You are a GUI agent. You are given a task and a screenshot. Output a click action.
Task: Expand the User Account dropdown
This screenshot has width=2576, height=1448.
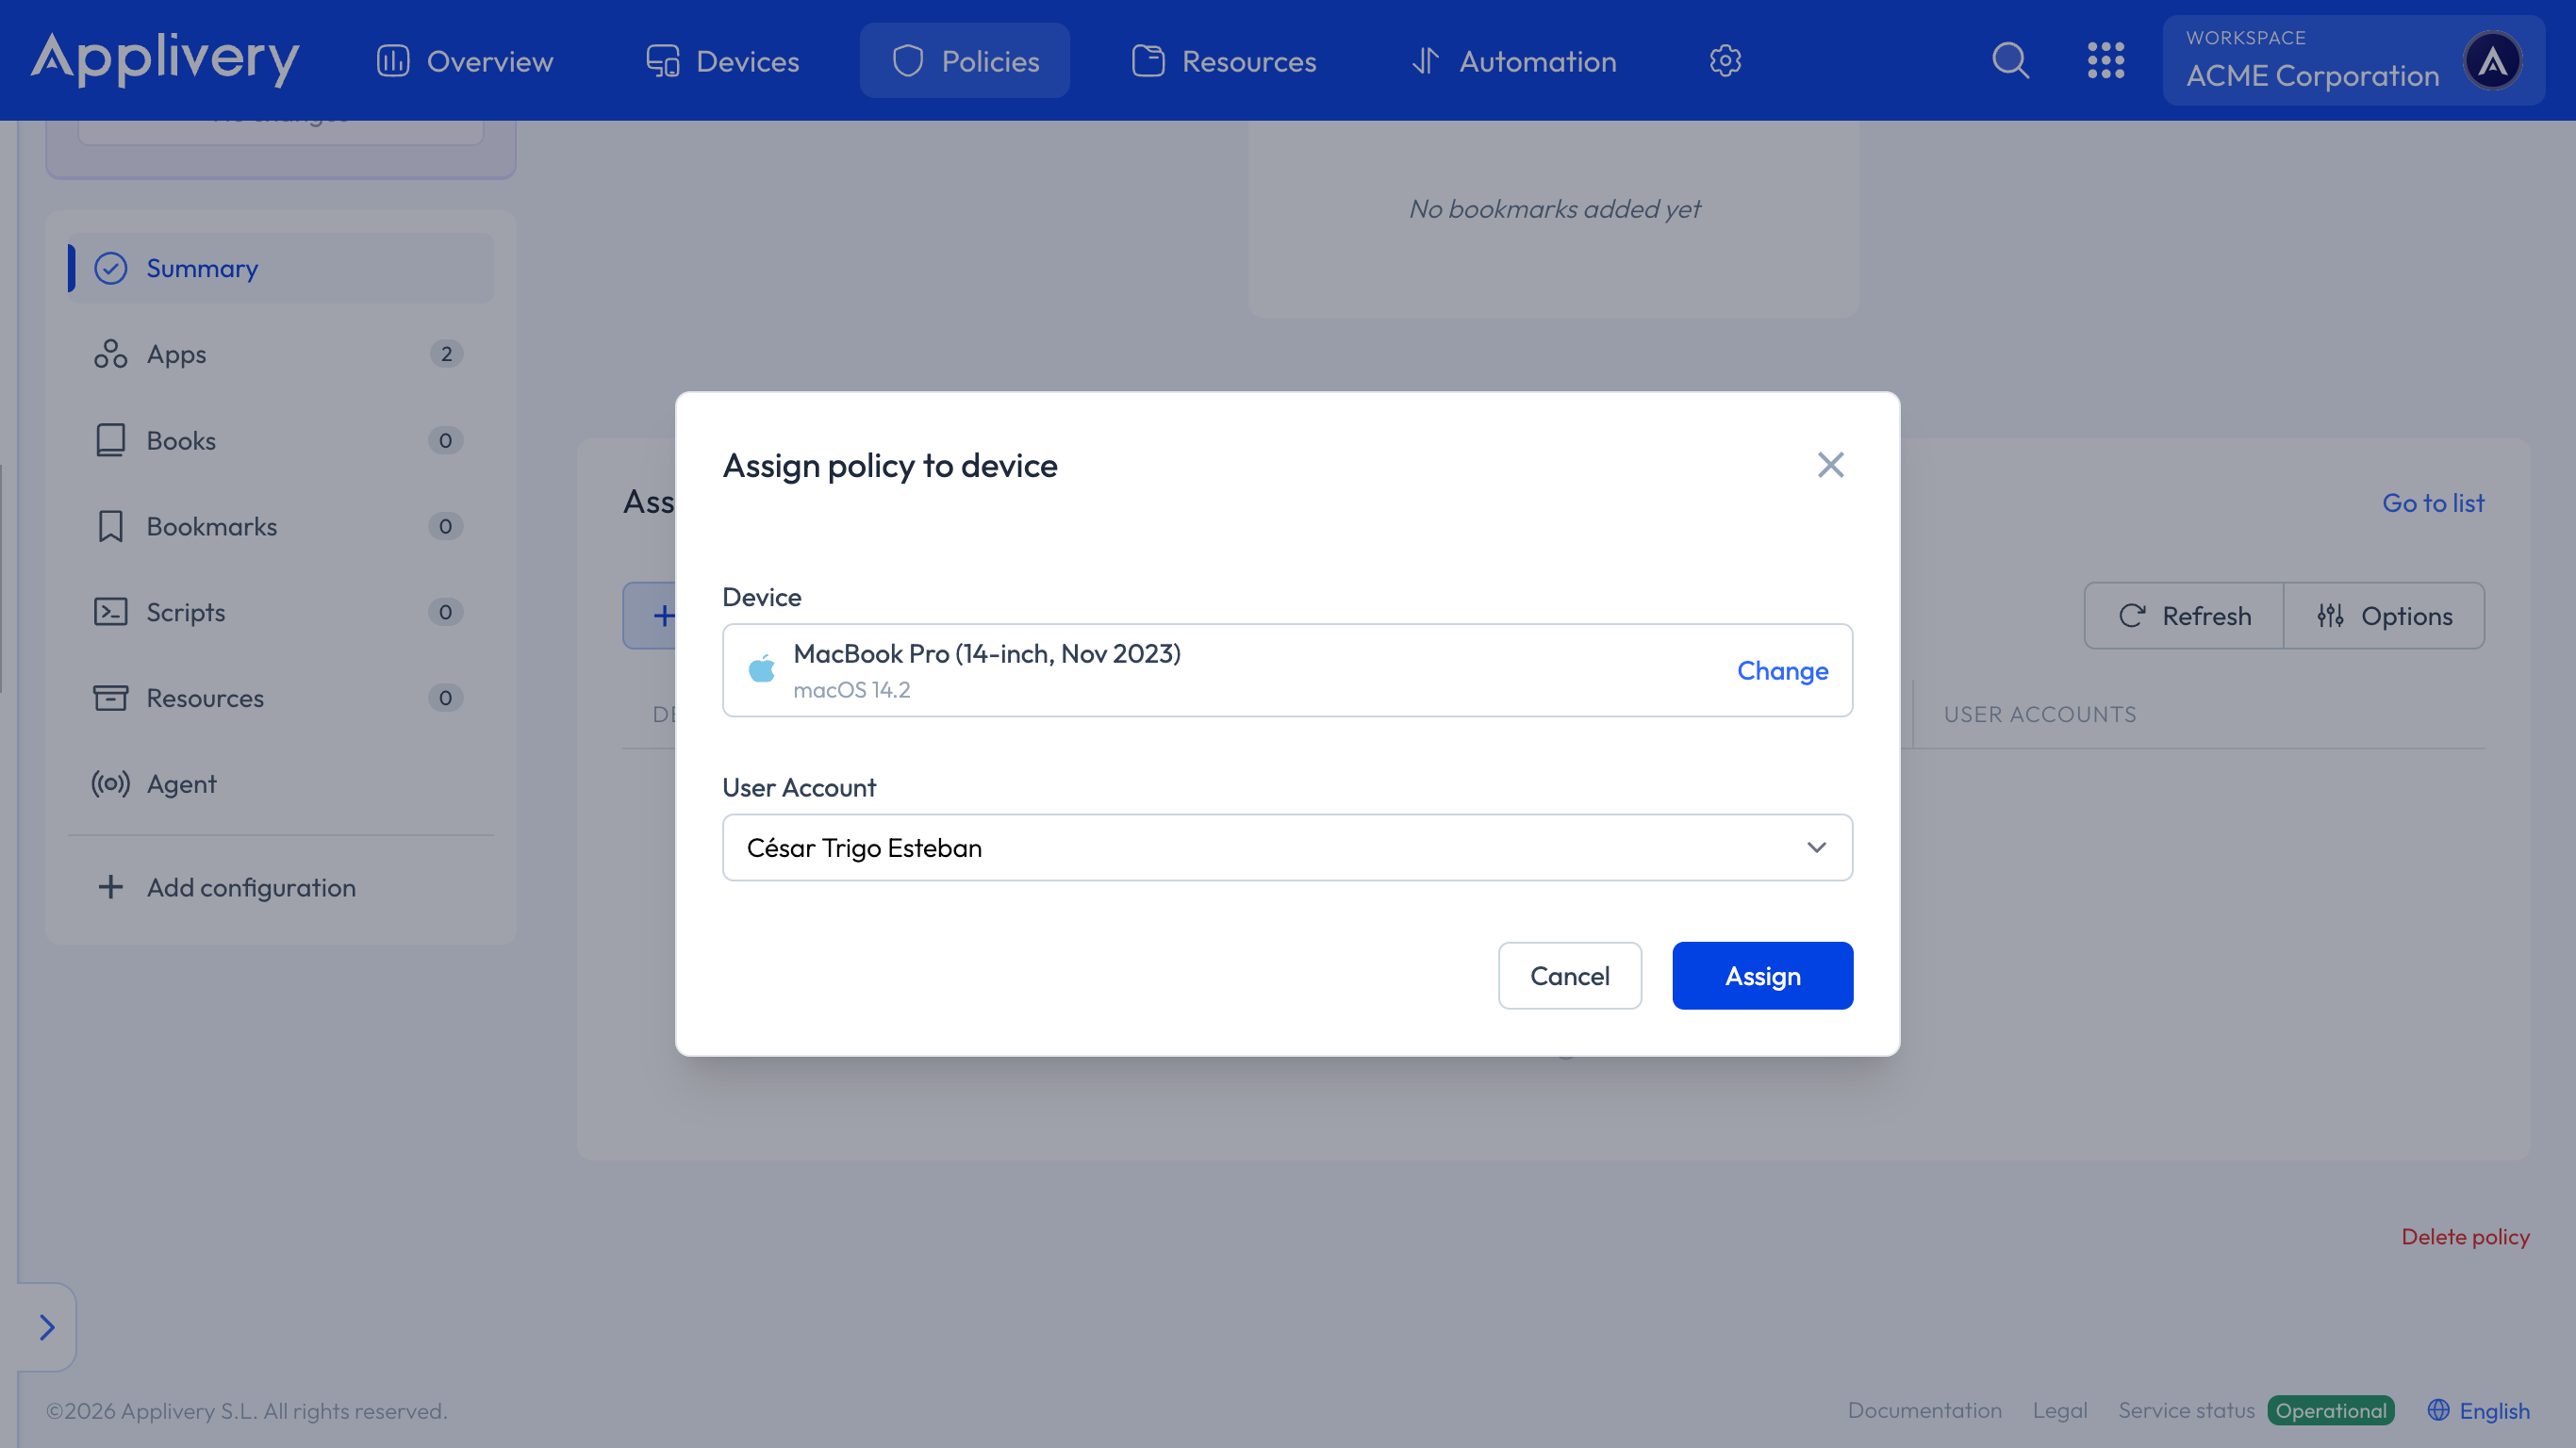1287,848
